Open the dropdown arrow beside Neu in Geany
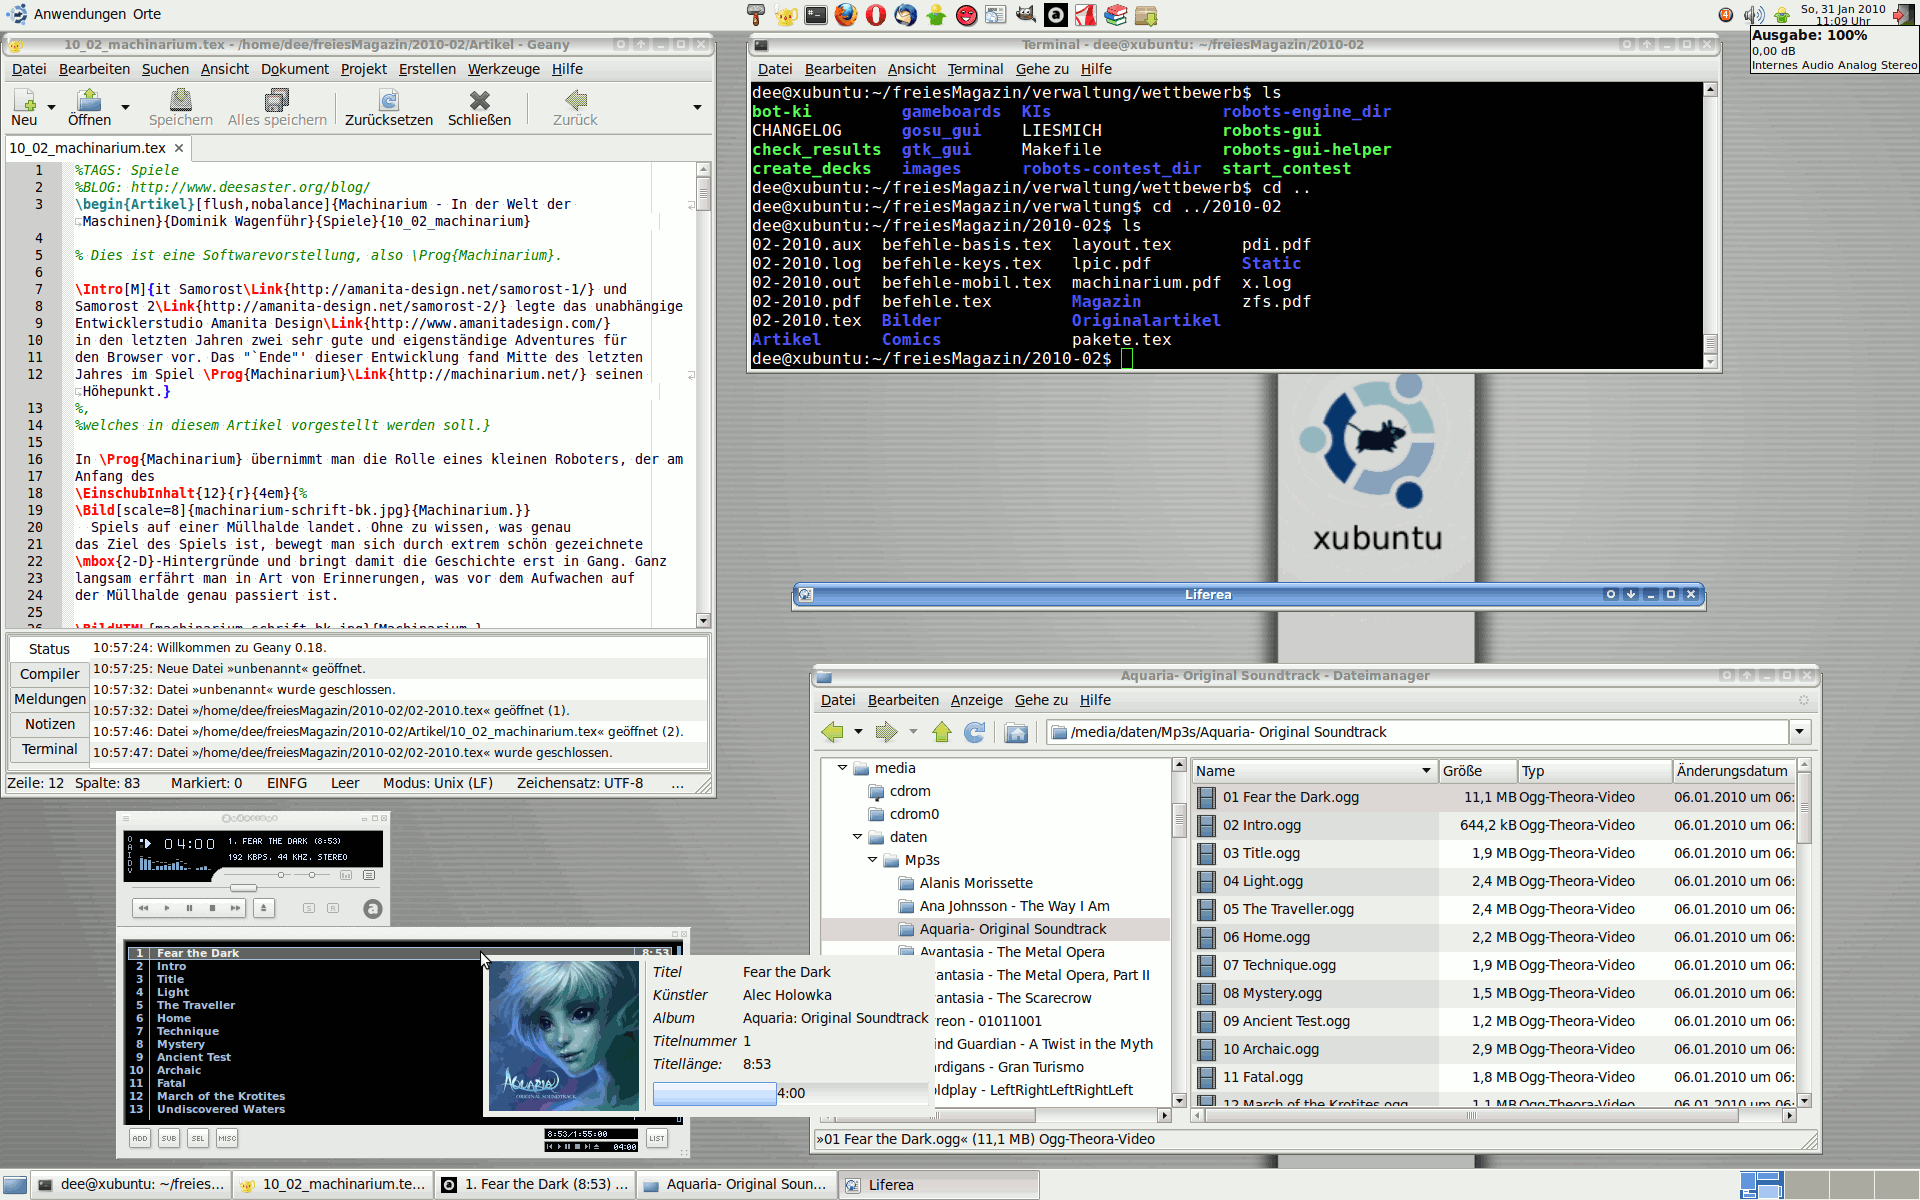Image resolution: width=1920 pixels, height=1200 pixels. pyautogui.click(x=51, y=107)
